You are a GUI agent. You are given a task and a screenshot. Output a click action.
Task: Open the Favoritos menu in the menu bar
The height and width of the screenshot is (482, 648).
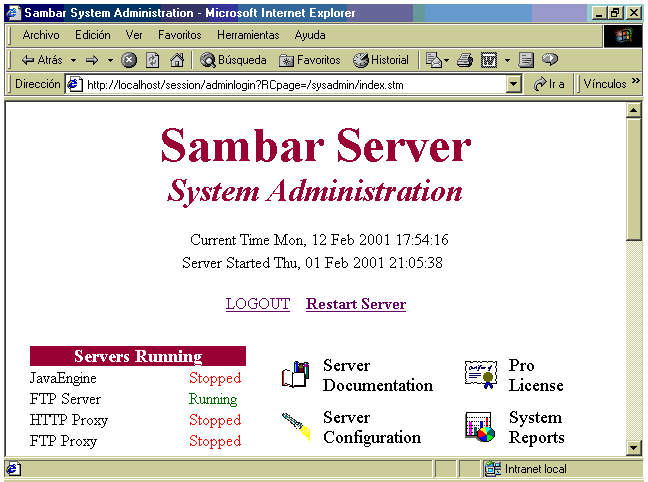tap(179, 35)
